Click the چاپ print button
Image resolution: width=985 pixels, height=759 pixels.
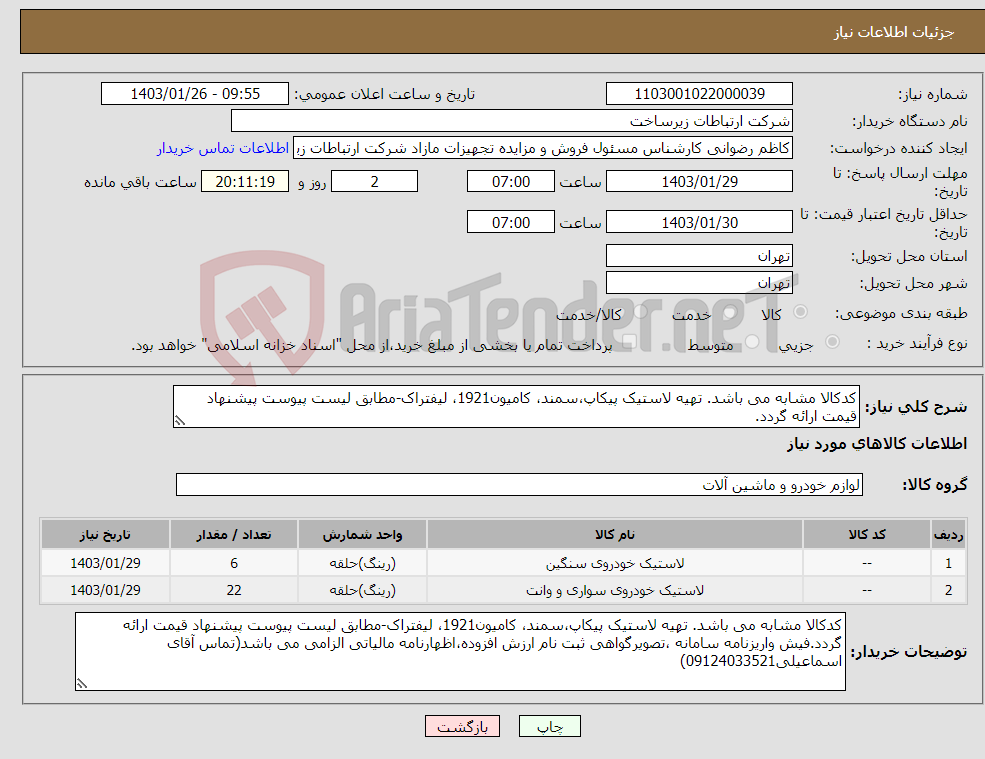coord(550,726)
